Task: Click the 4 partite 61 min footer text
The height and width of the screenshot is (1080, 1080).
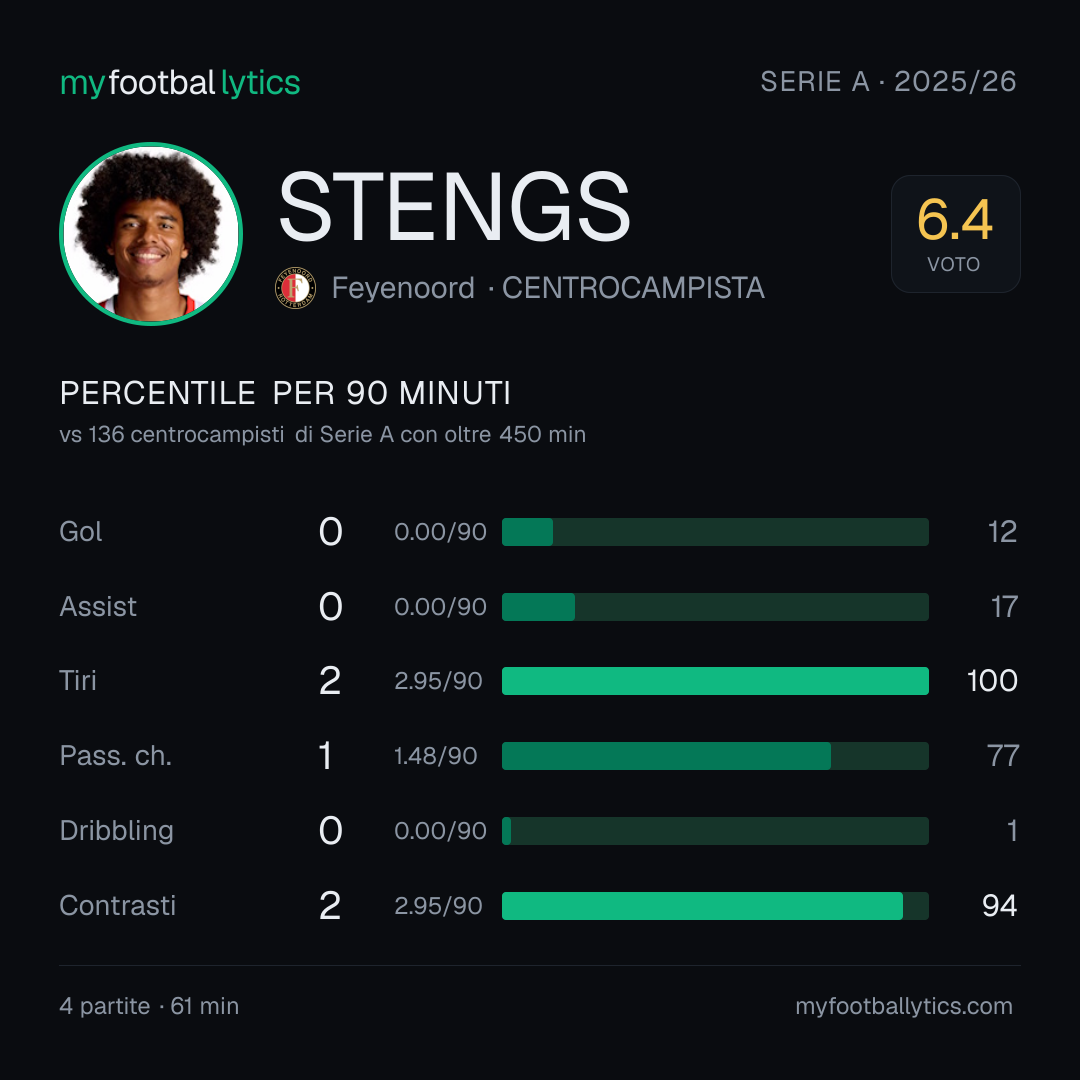Action: (149, 1006)
